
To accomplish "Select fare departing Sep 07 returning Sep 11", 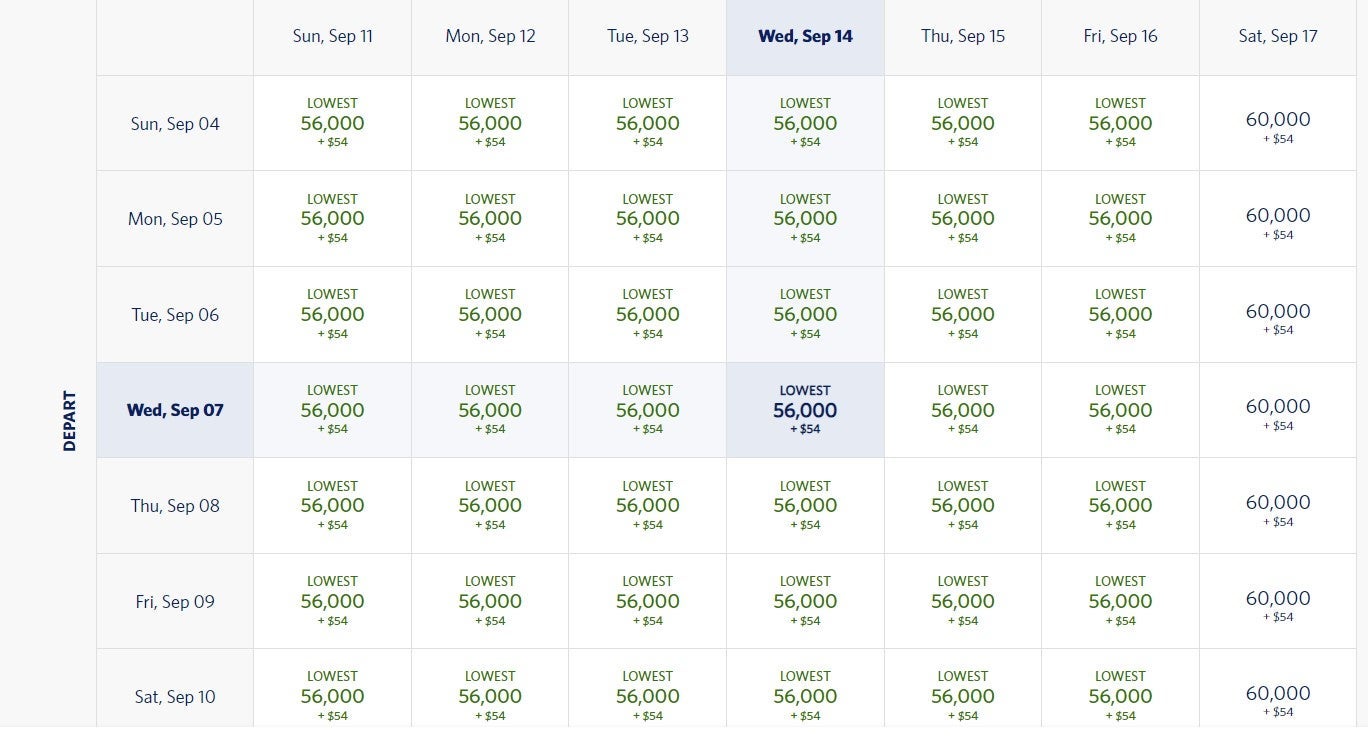I will click(332, 410).
